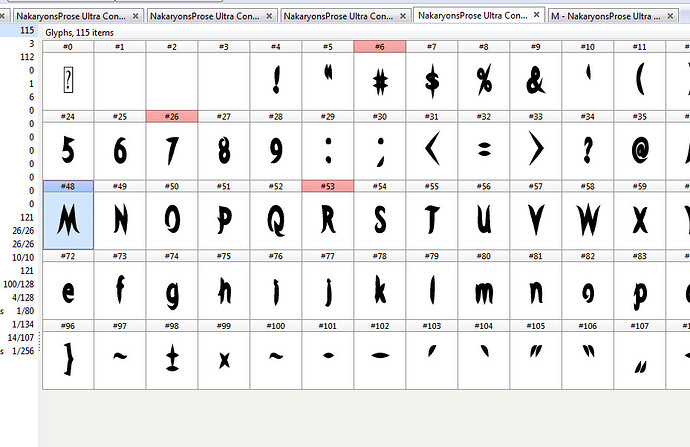Select the lowercase e glyph #72

[68, 290]
